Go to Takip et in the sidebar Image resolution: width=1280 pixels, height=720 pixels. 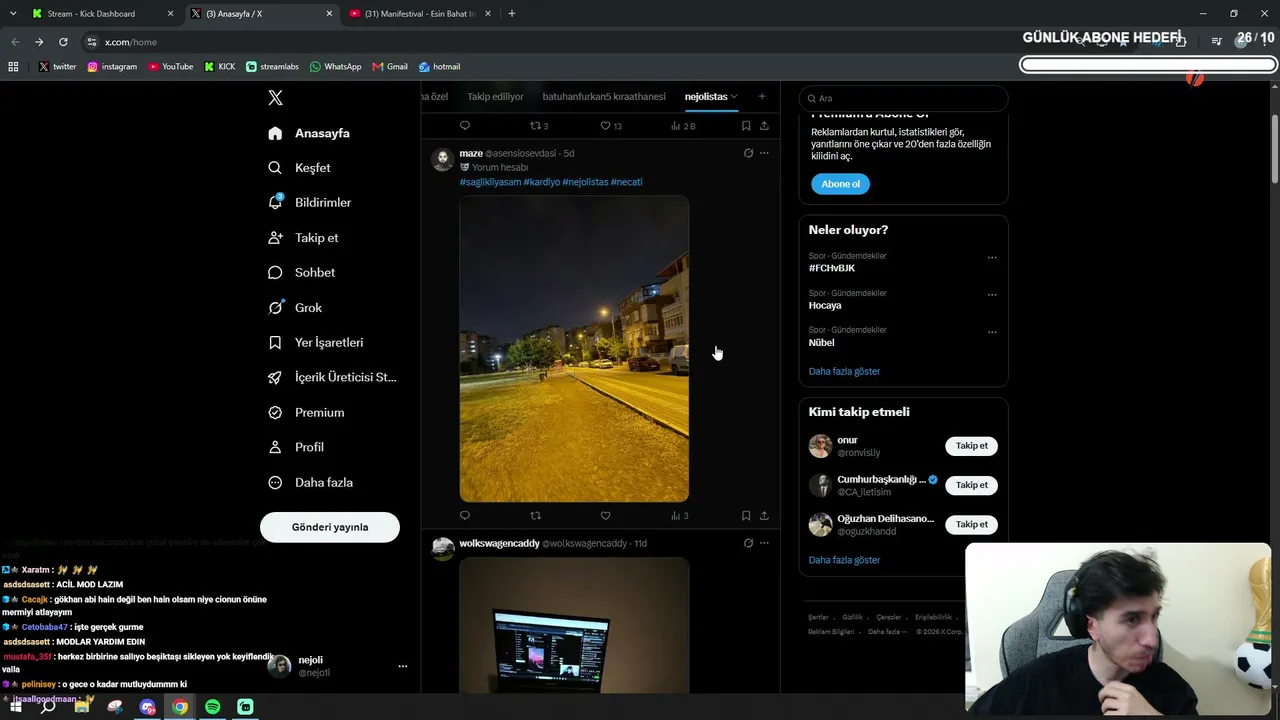[303, 238]
